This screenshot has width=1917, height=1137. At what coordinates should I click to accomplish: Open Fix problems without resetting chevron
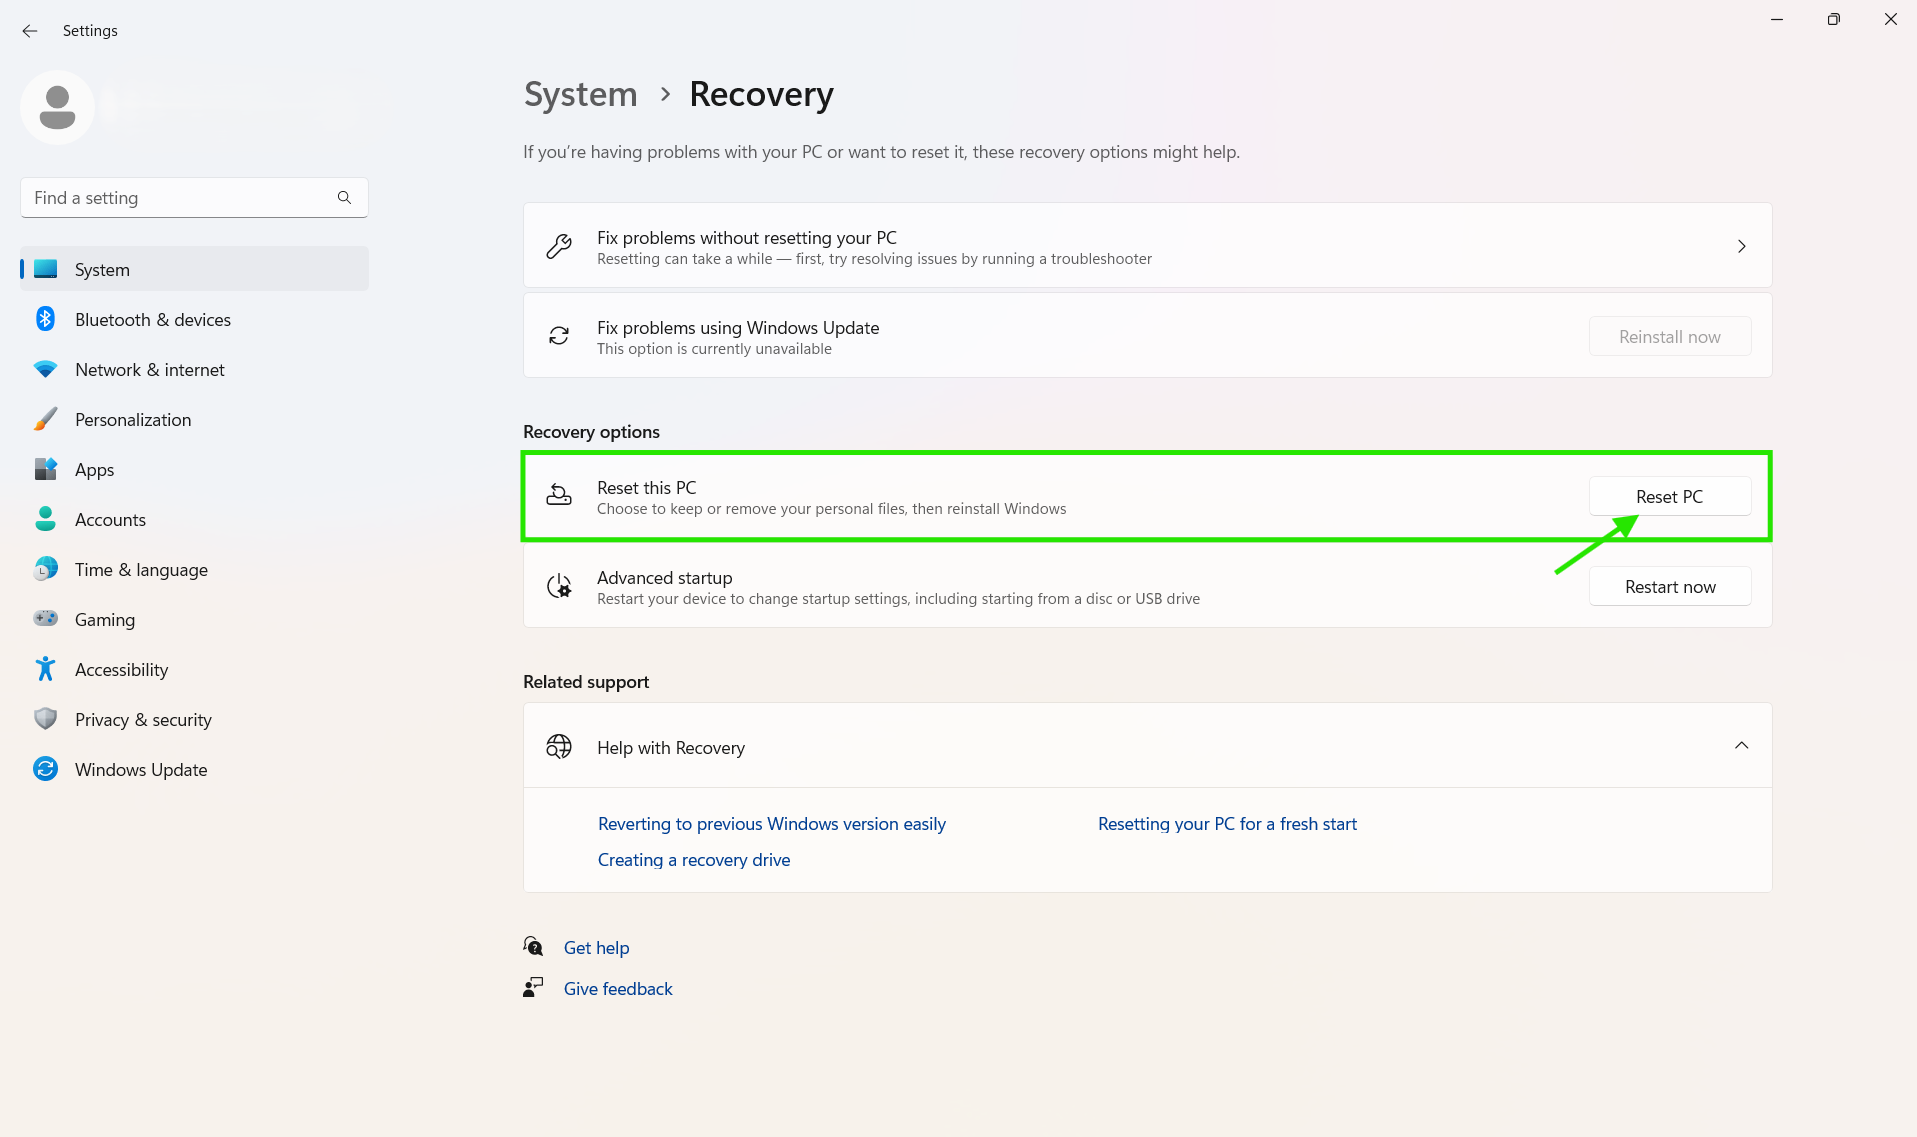tap(1741, 246)
